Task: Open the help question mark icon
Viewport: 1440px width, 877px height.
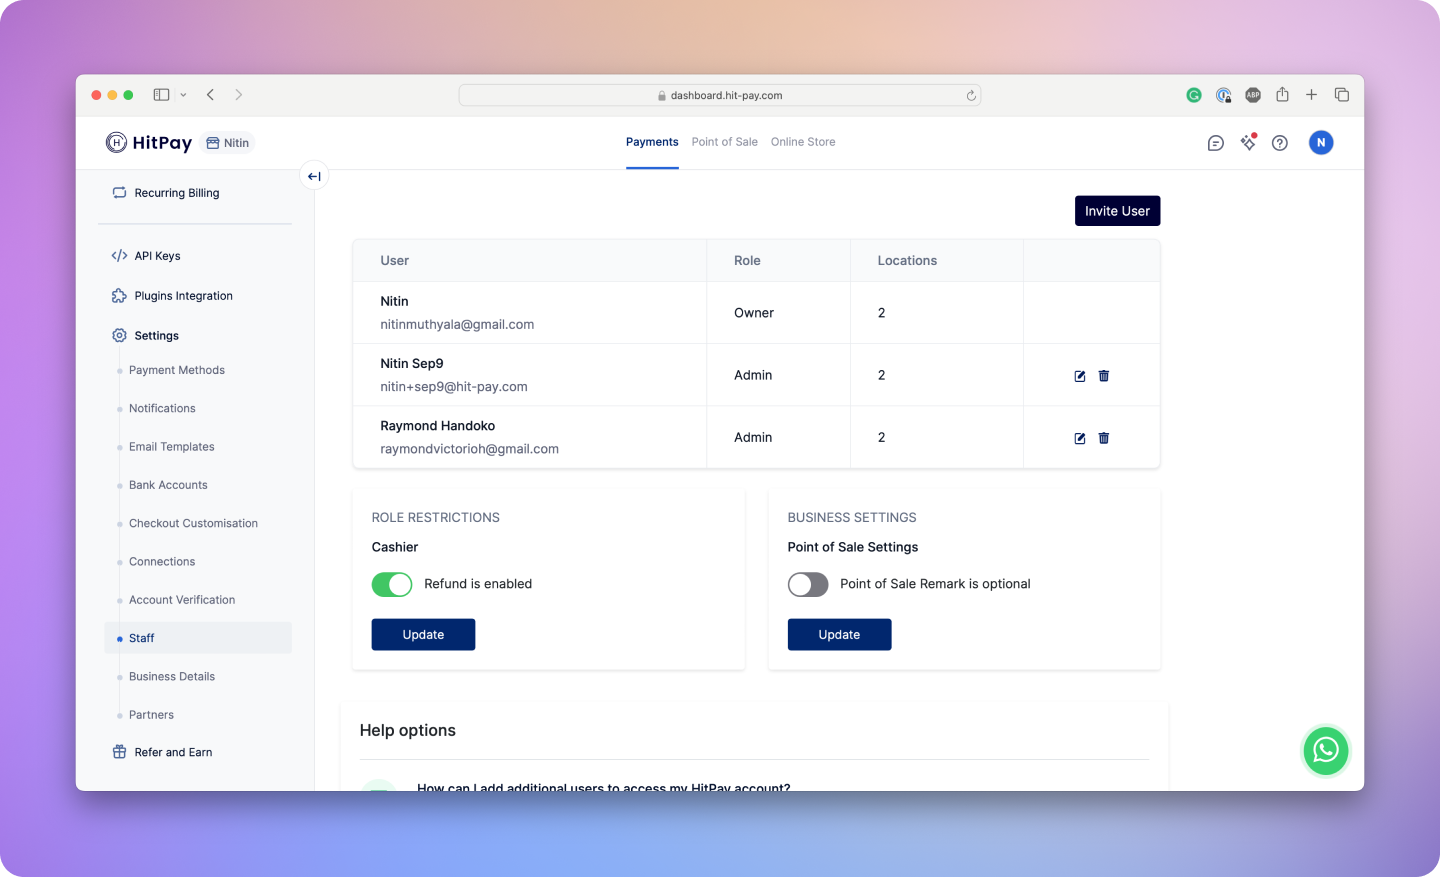Action: 1280,143
